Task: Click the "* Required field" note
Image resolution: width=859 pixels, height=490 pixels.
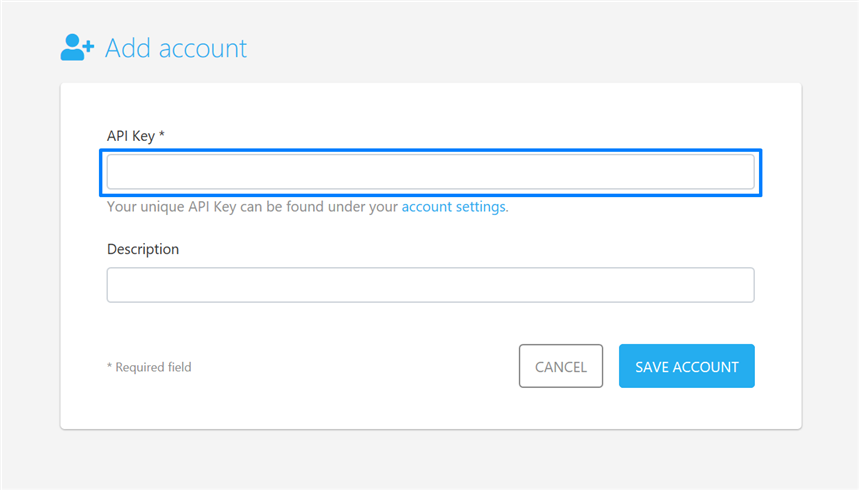Action: (x=149, y=367)
